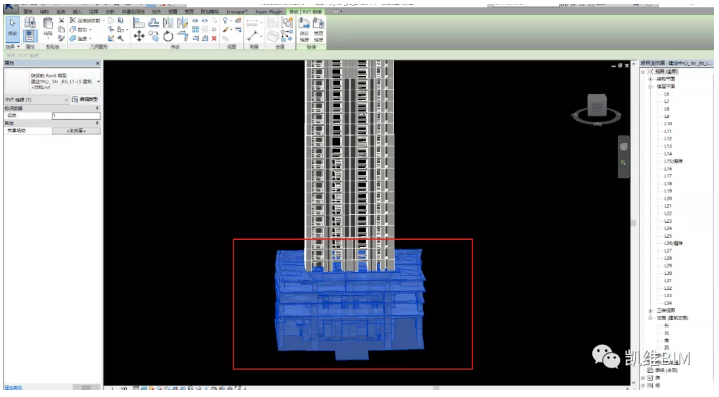Open floor plan L34 in project browser
The image size is (719, 397).
click(x=668, y=303)
